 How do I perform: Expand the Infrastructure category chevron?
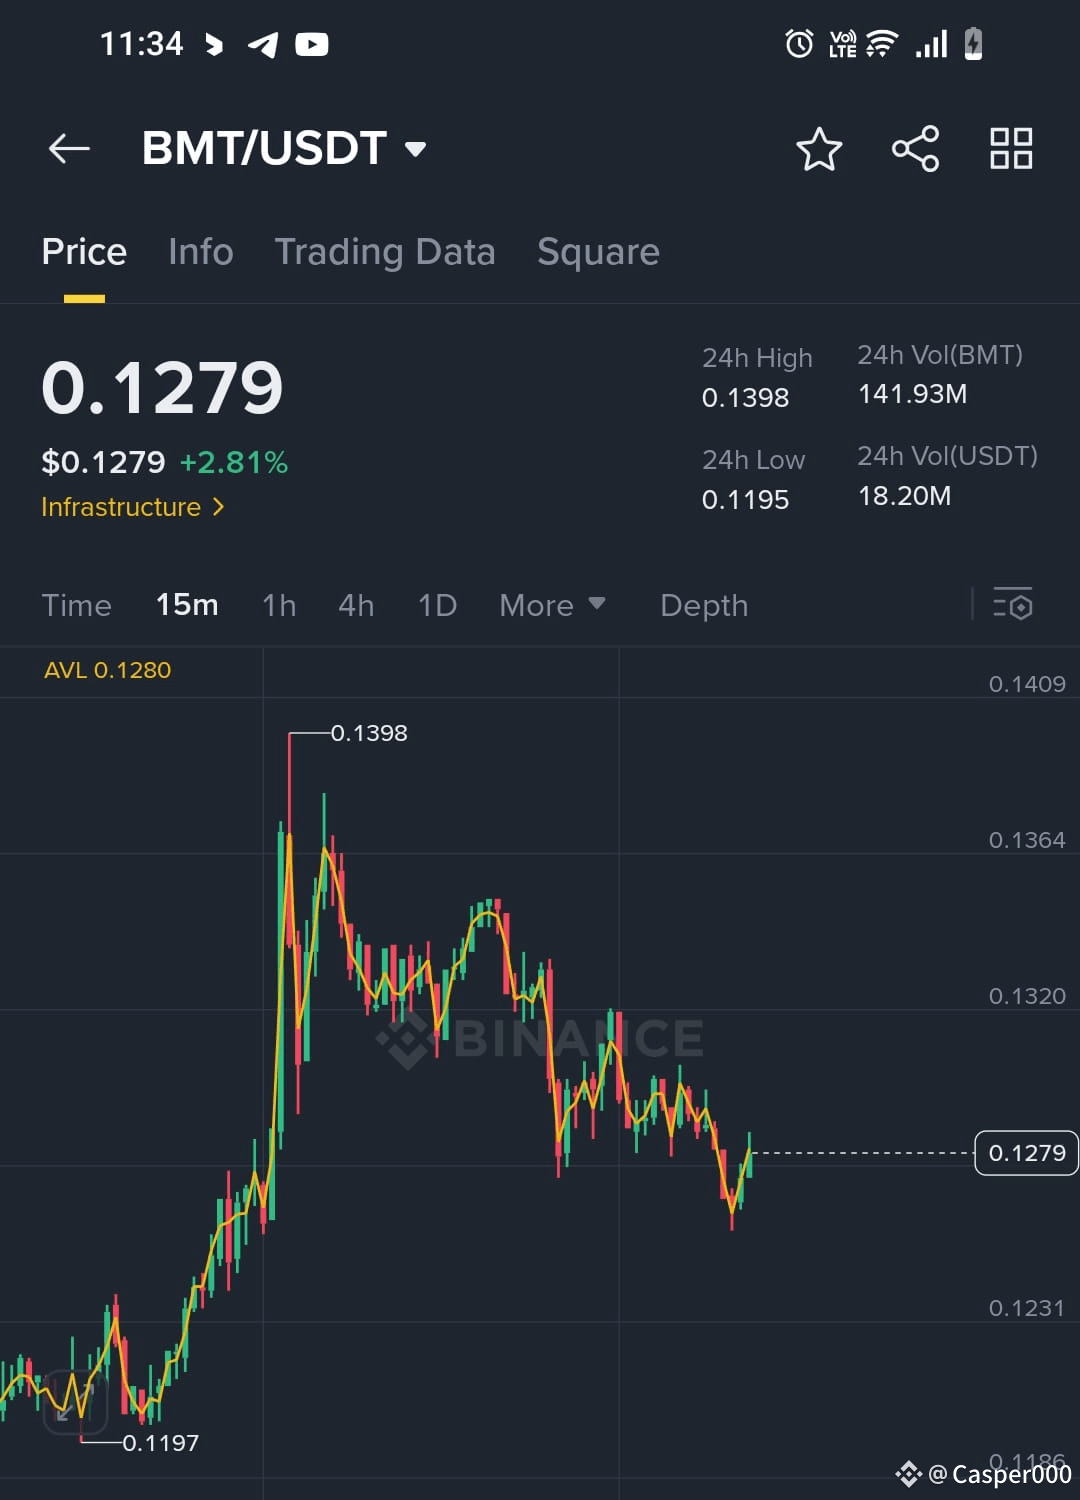218,507
